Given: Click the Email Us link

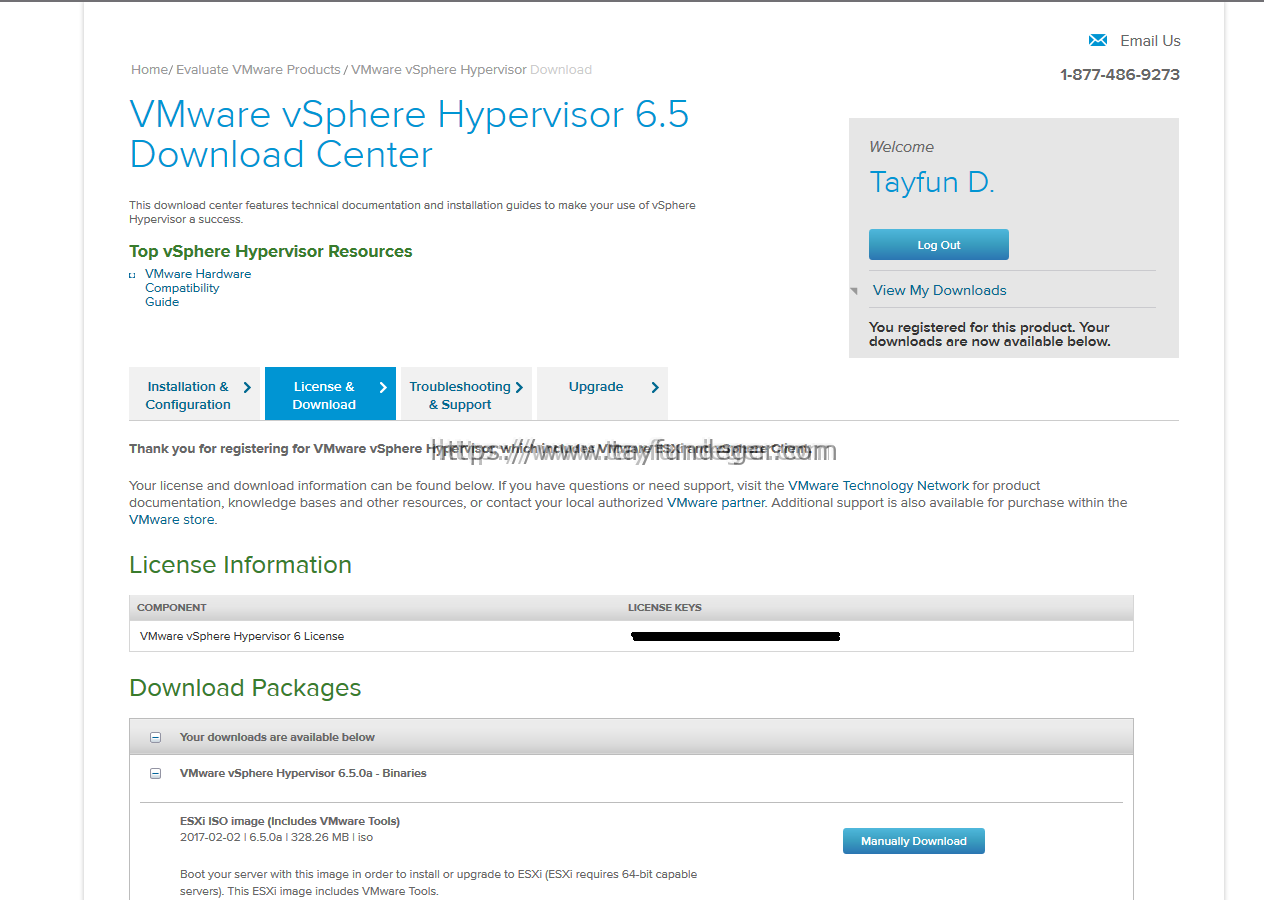Looking at the screenshot, I should 1150,41.
